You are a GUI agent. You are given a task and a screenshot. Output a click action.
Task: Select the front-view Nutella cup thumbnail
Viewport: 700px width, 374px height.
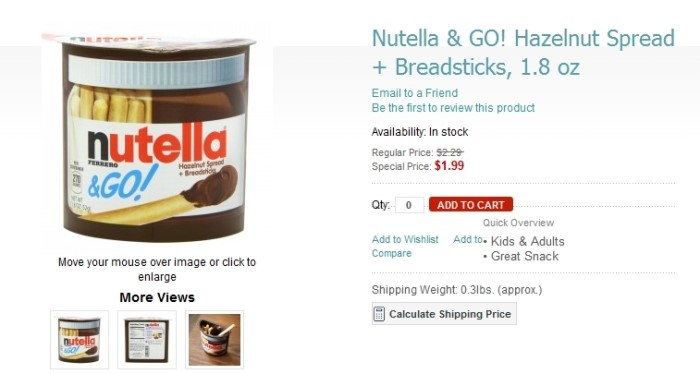coord(79,340)
